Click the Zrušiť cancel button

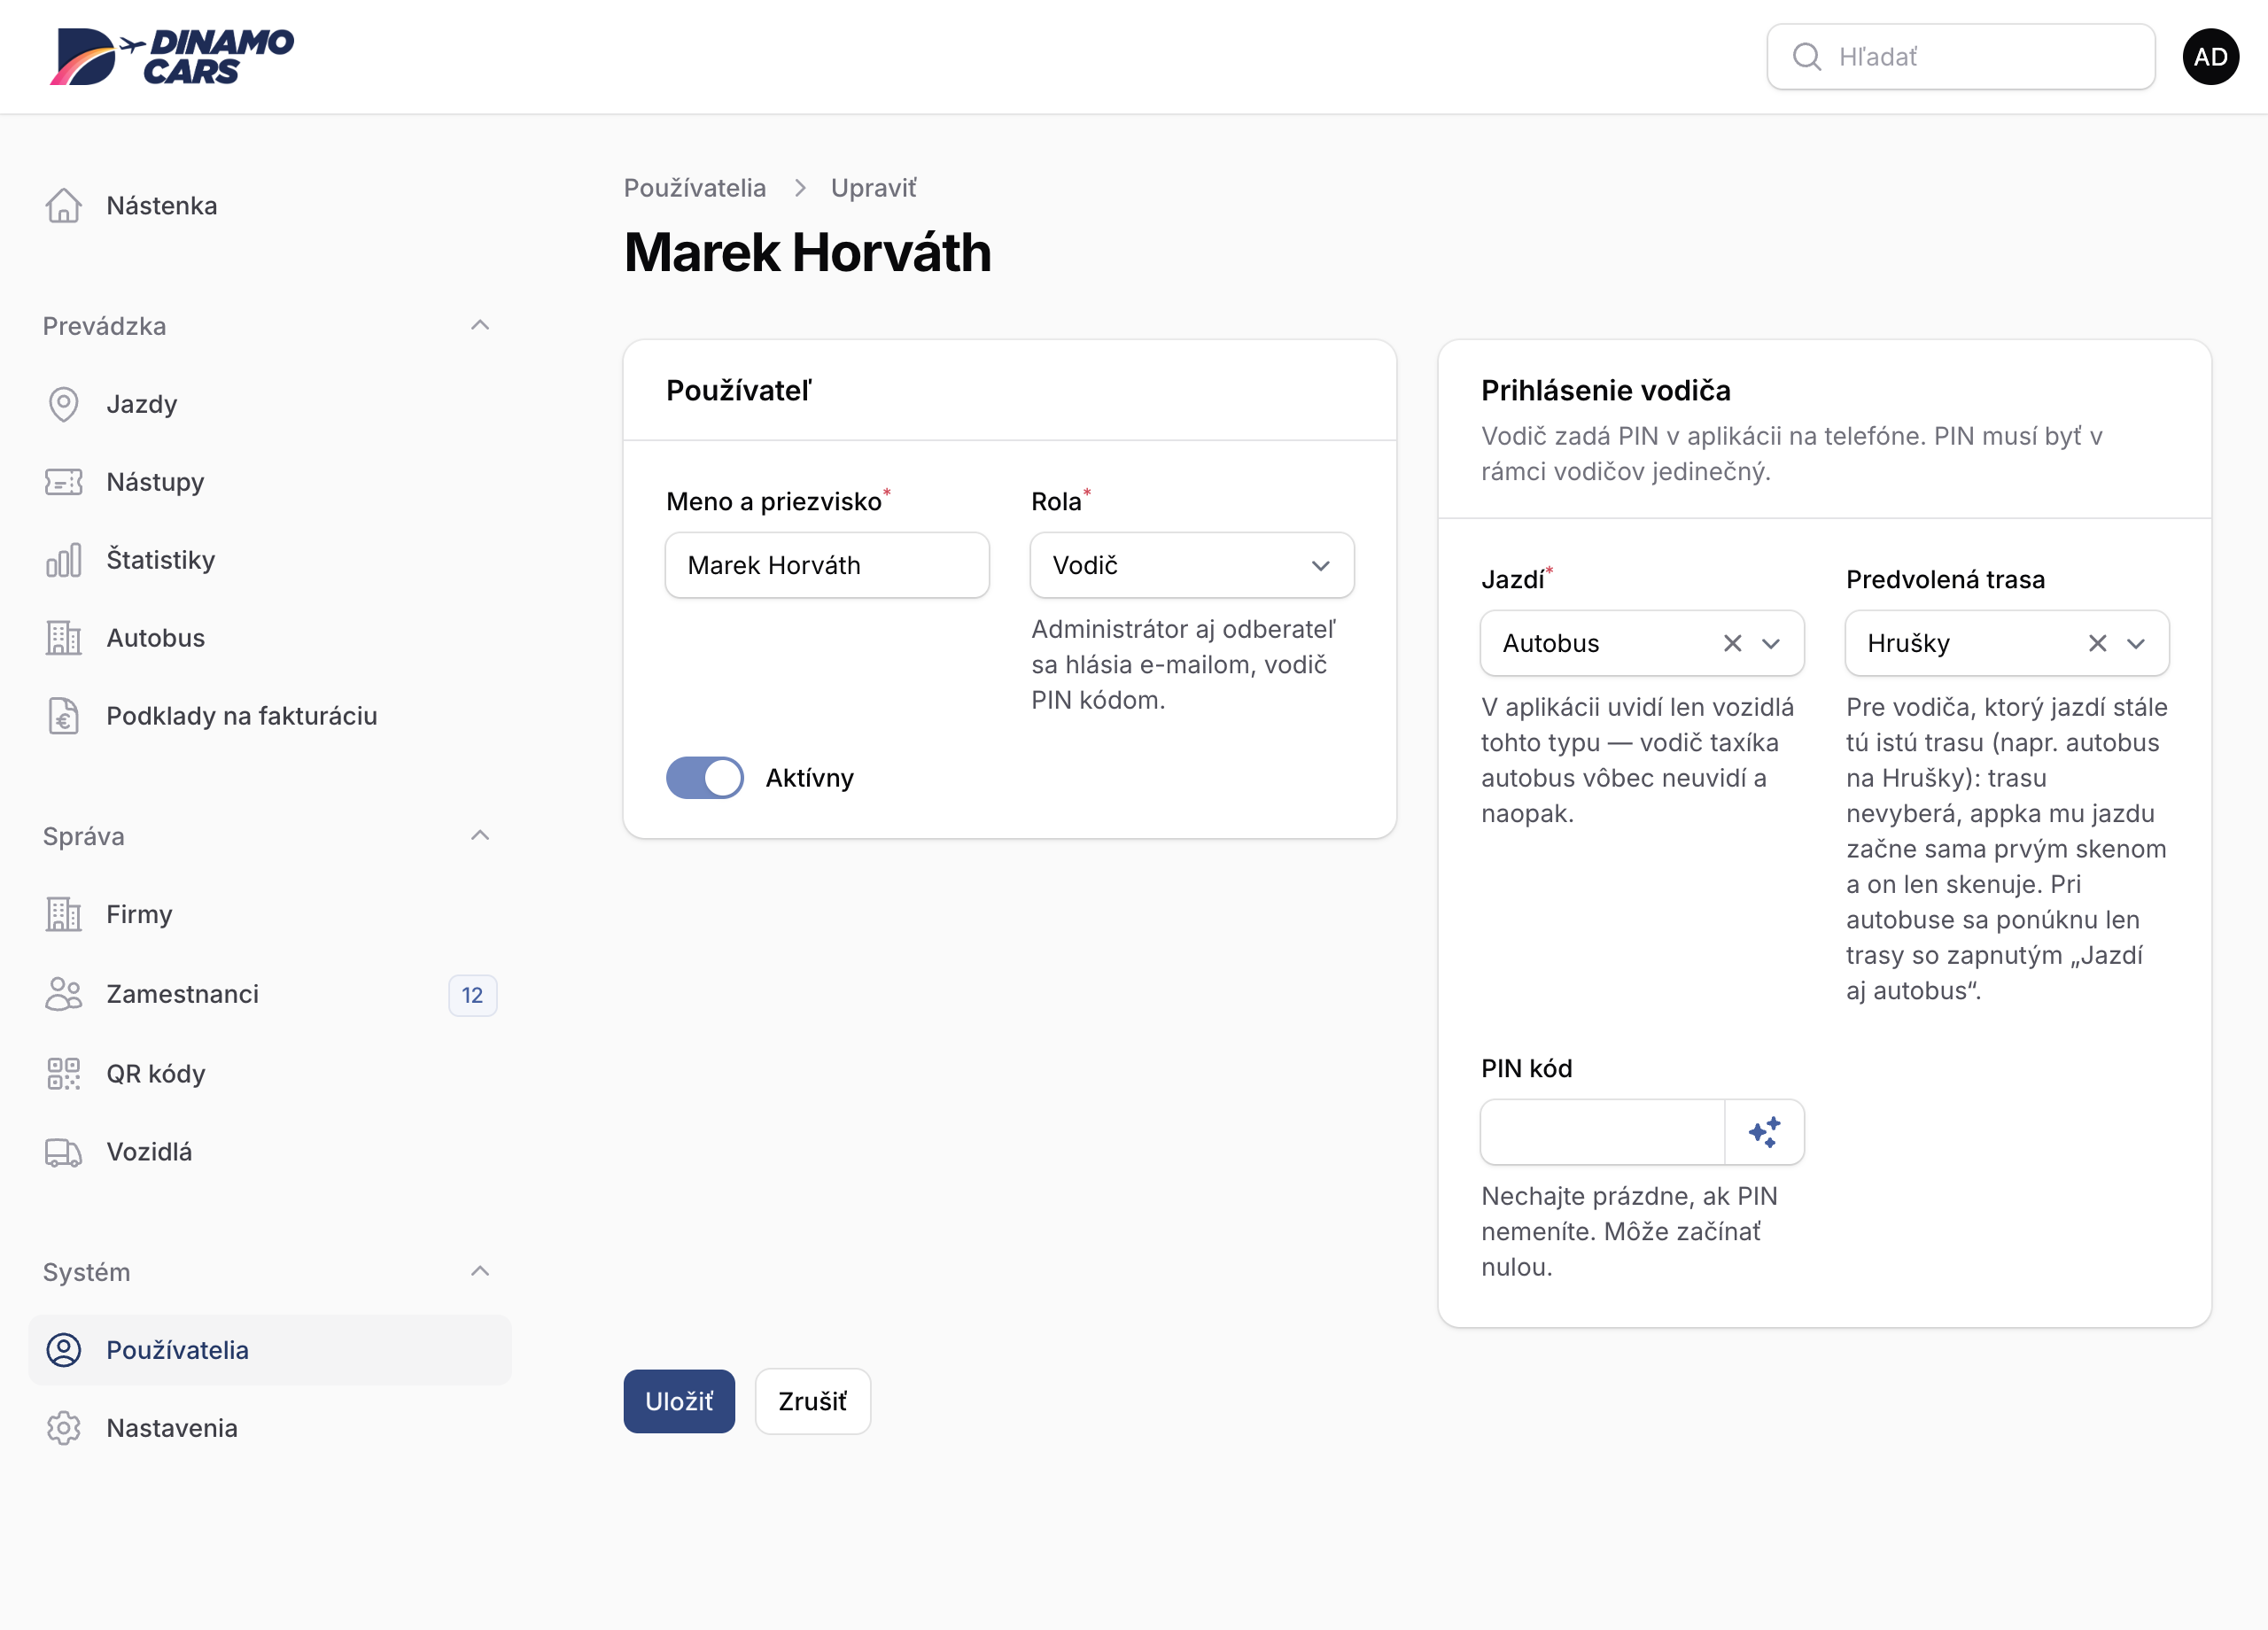point(812,1401)
